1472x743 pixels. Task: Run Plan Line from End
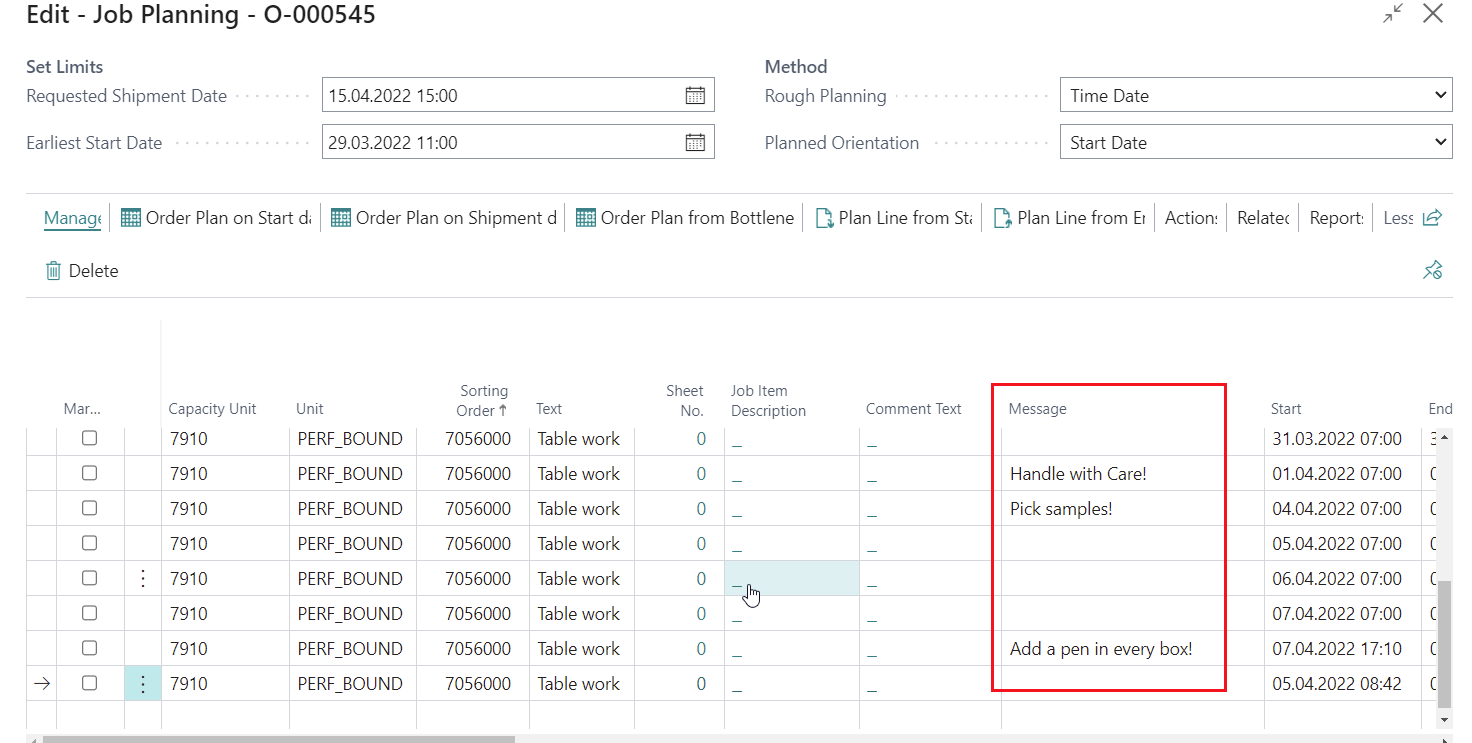coord(1069,218)
